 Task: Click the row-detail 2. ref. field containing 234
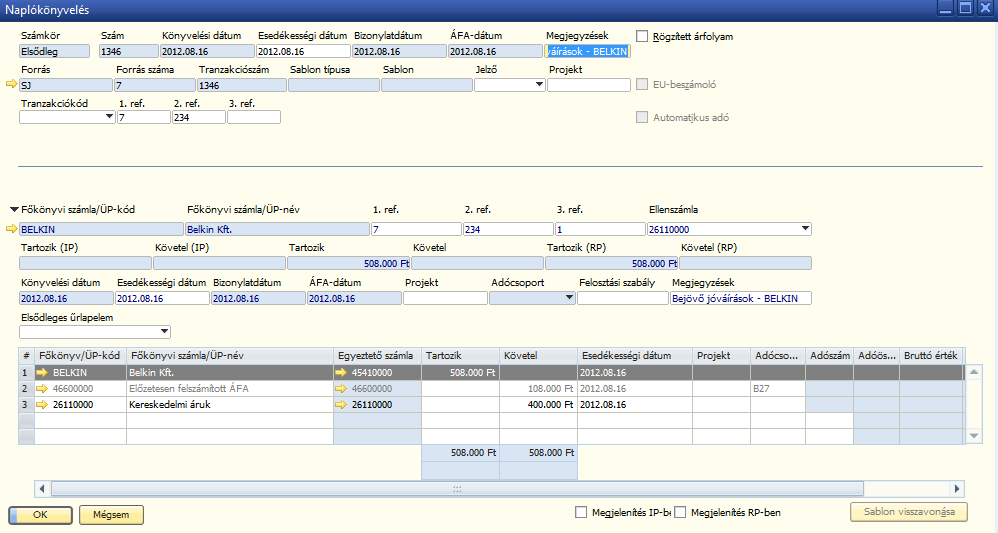point(508,229)
